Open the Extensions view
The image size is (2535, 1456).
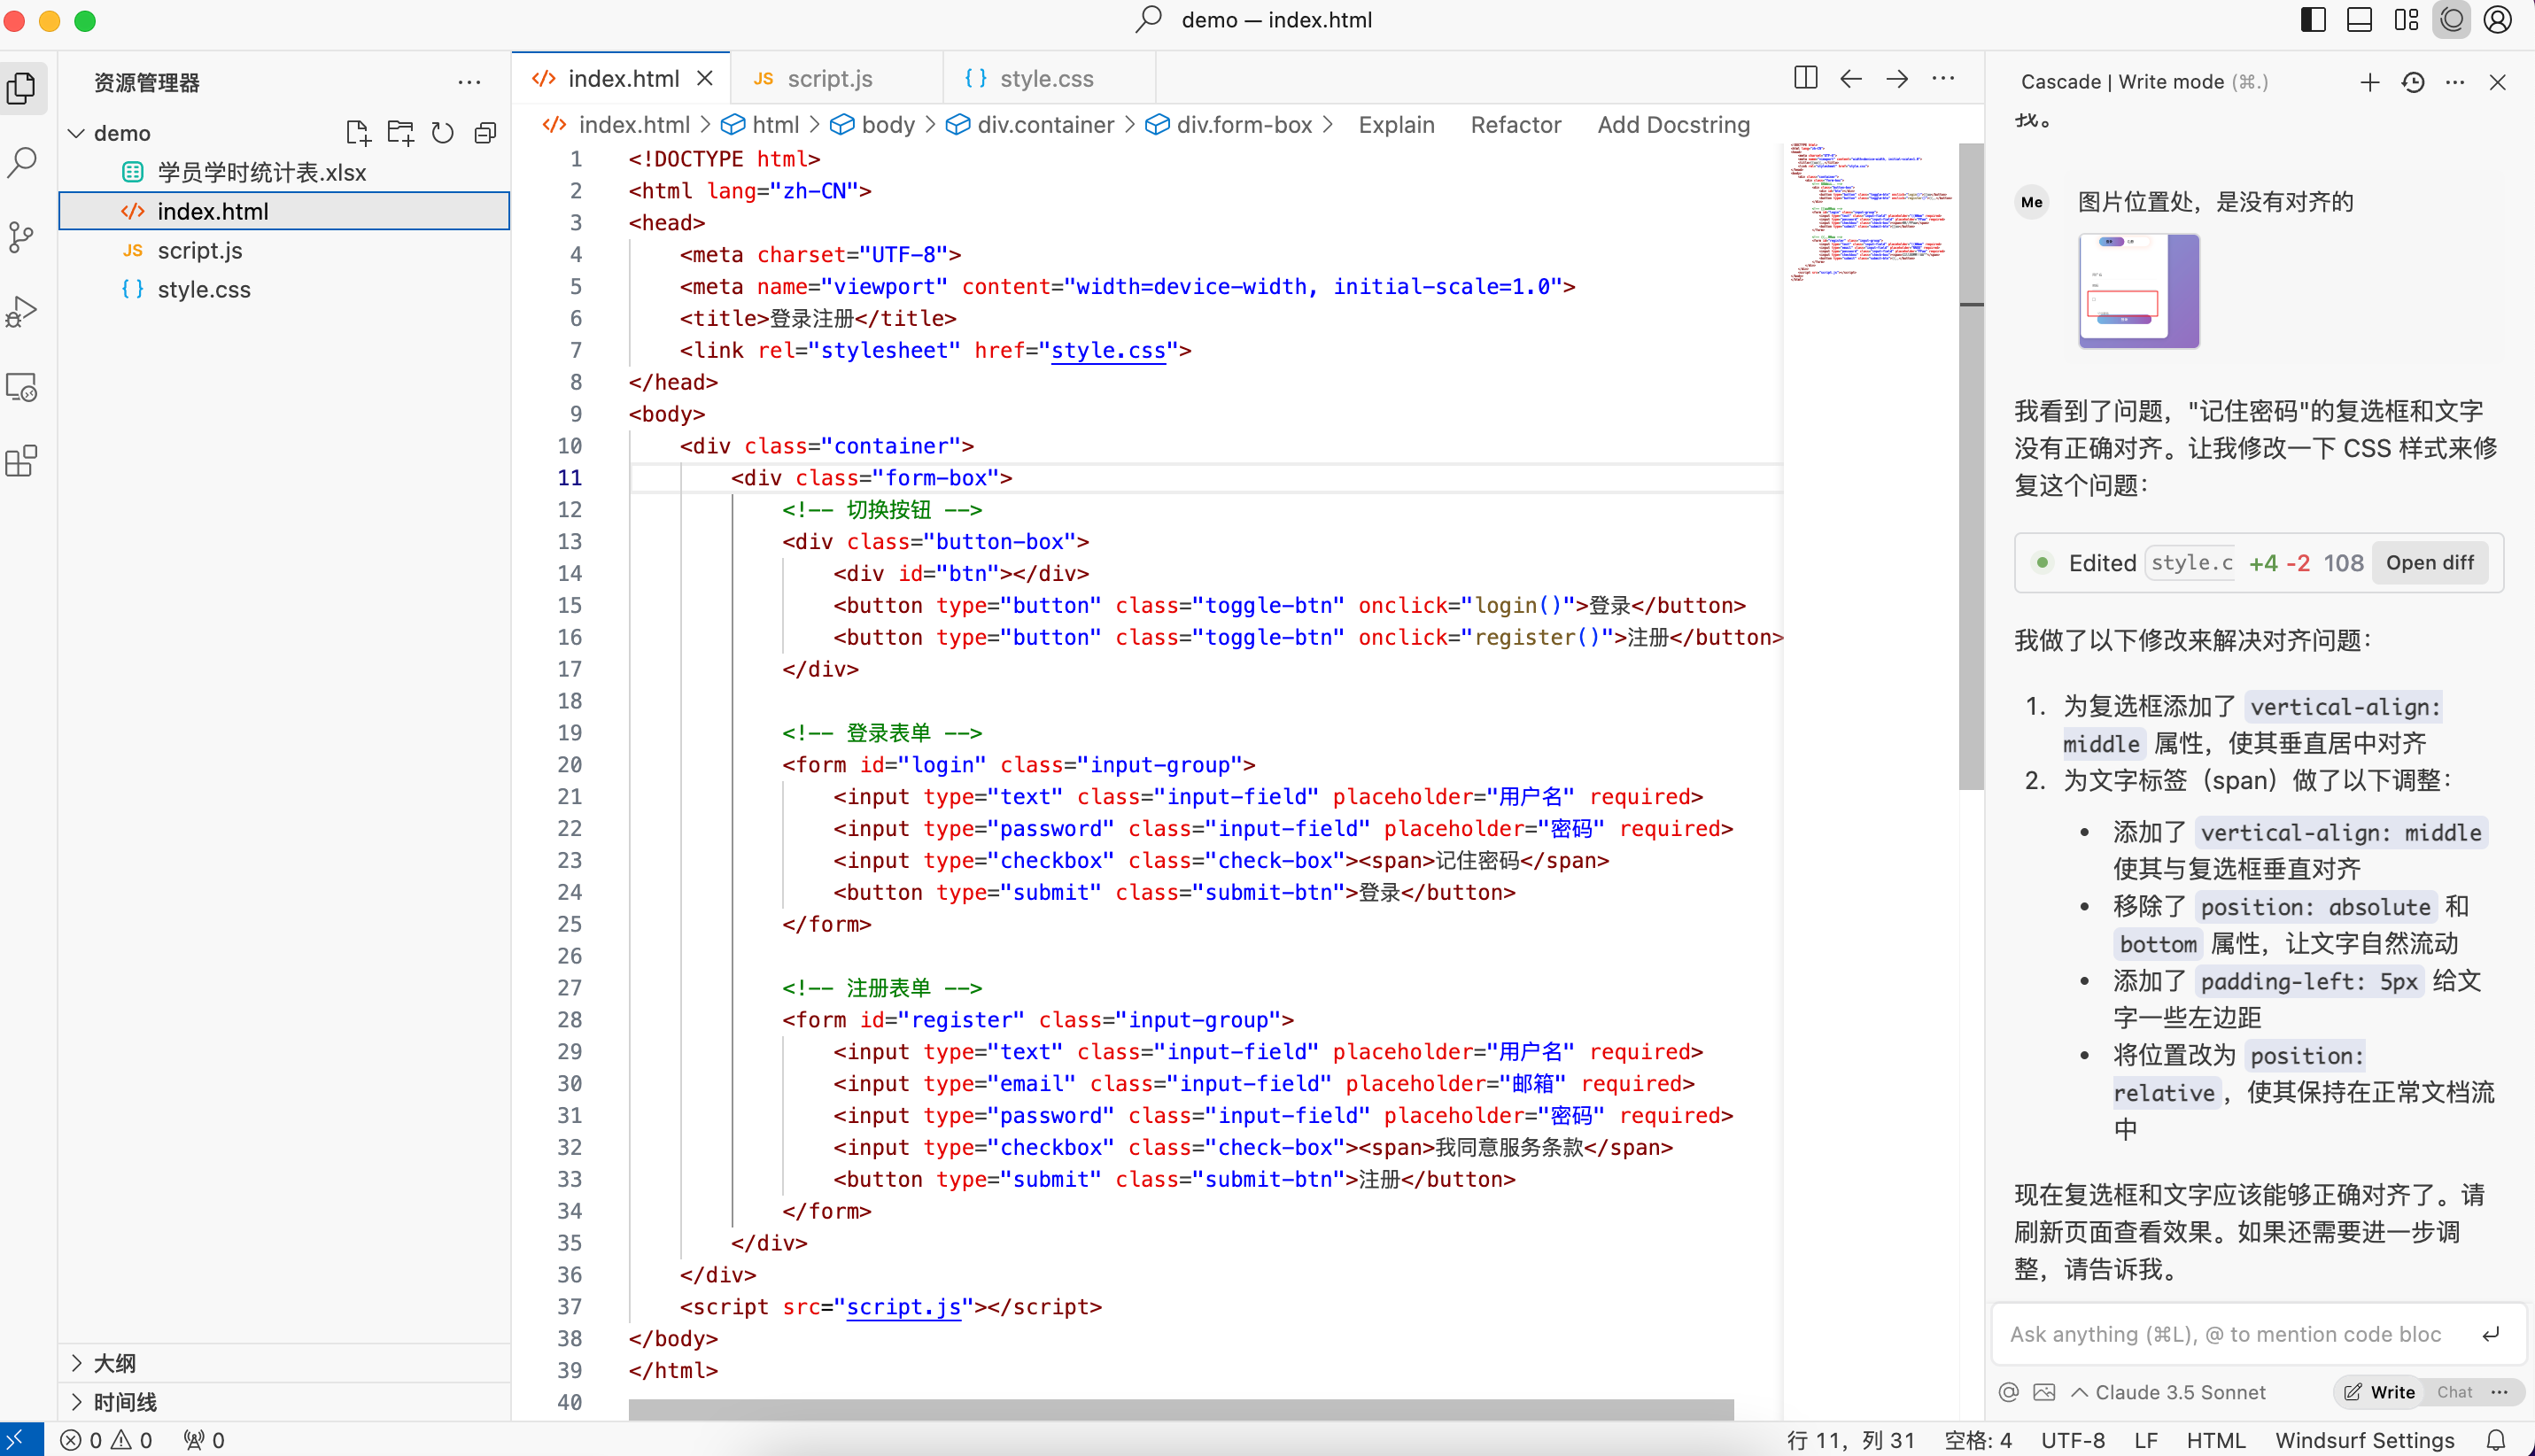(22, 461)
